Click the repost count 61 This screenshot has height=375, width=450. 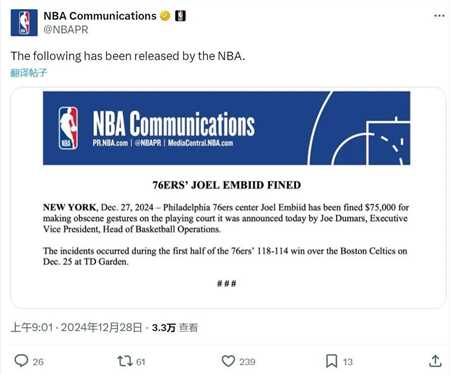141,362
